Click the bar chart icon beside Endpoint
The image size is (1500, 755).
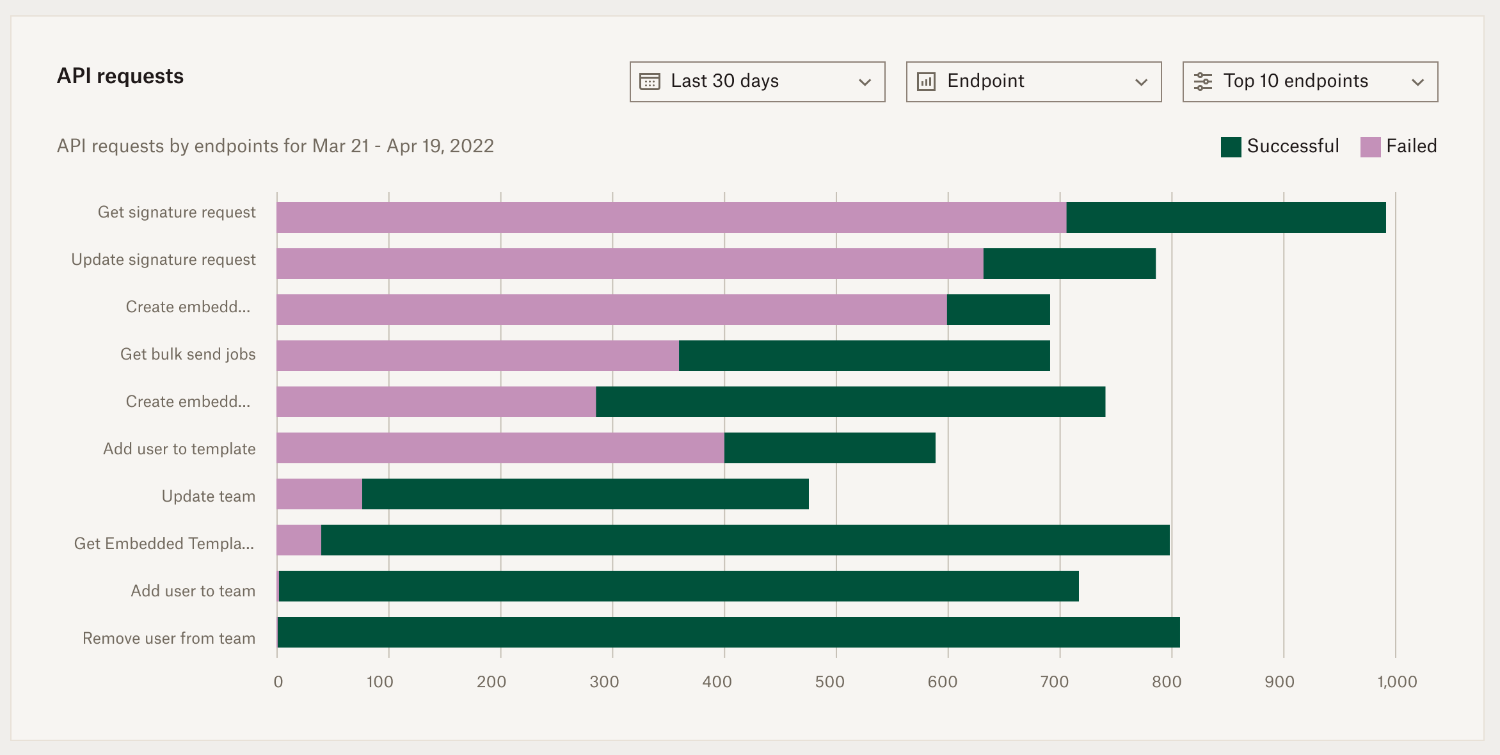point(926,81)
